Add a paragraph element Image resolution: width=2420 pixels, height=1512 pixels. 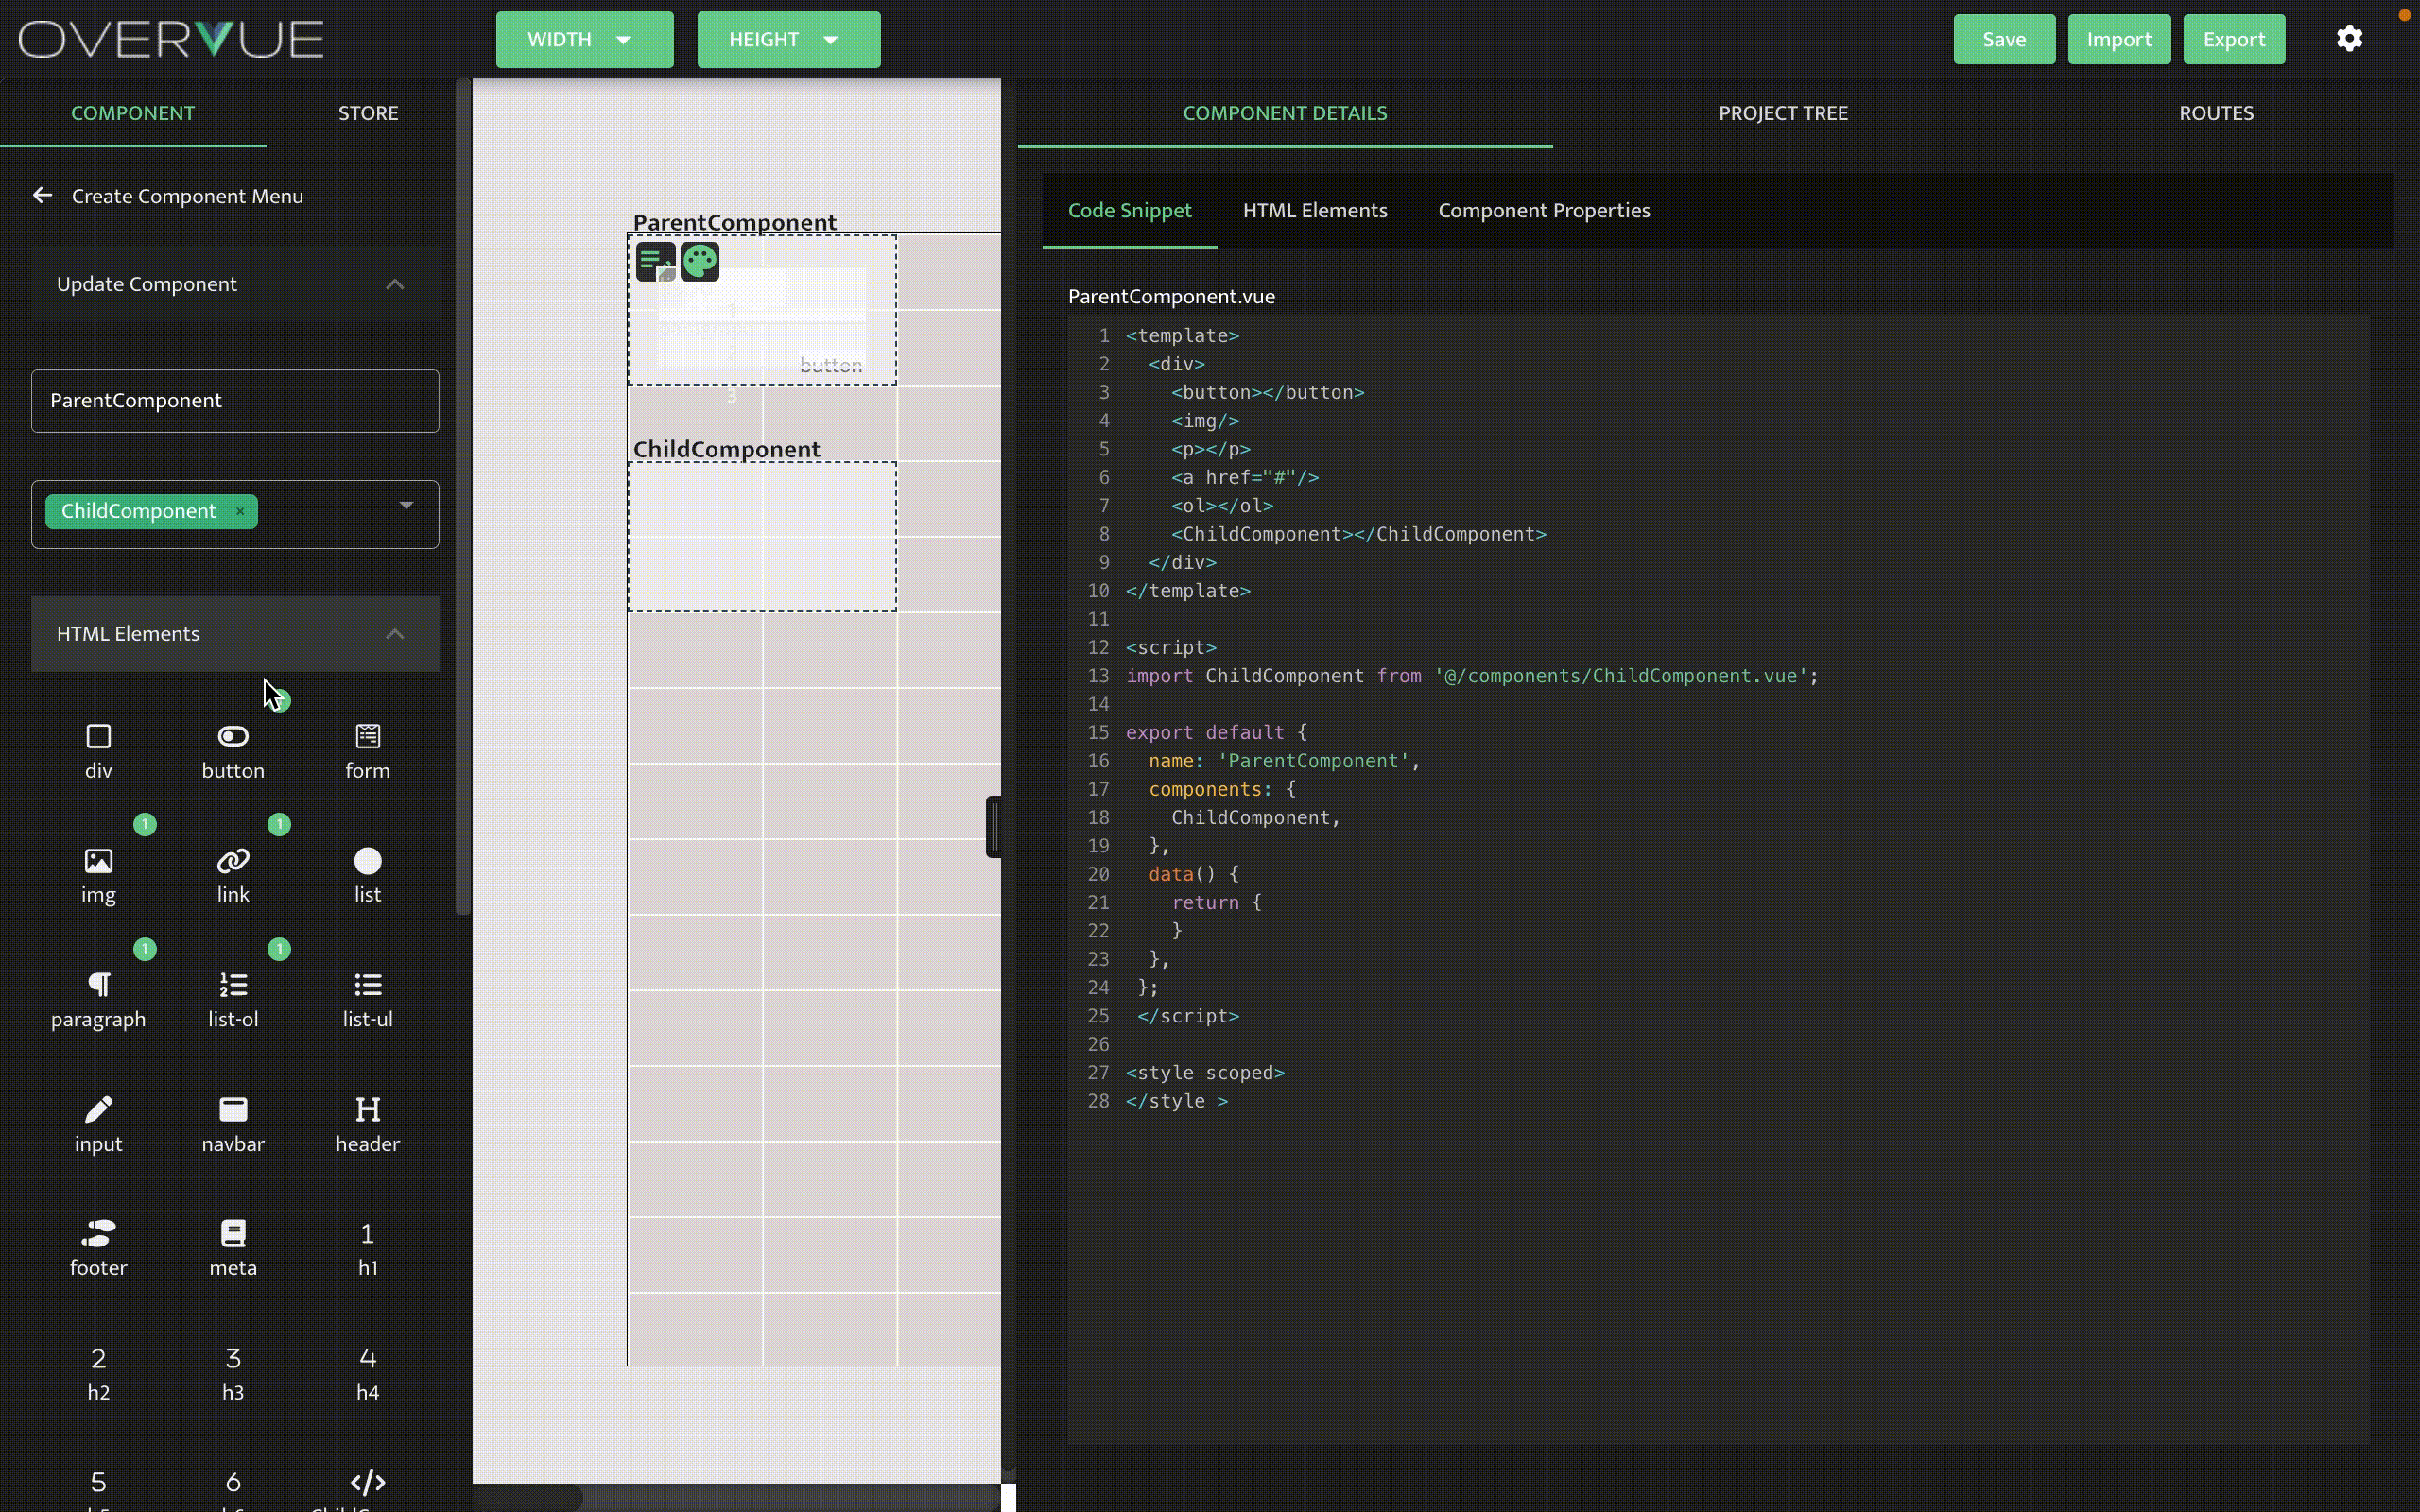click(98, 1001)
